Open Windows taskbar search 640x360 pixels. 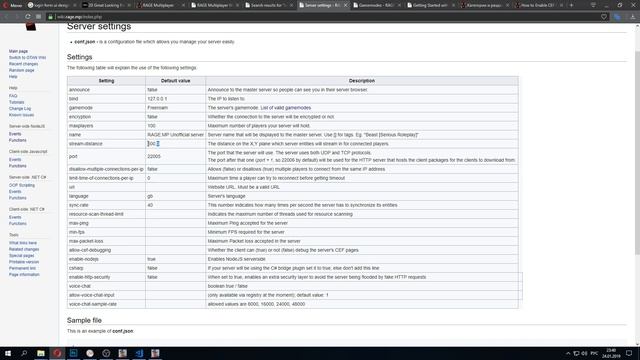pyautogui.click(x=24, y=353)
